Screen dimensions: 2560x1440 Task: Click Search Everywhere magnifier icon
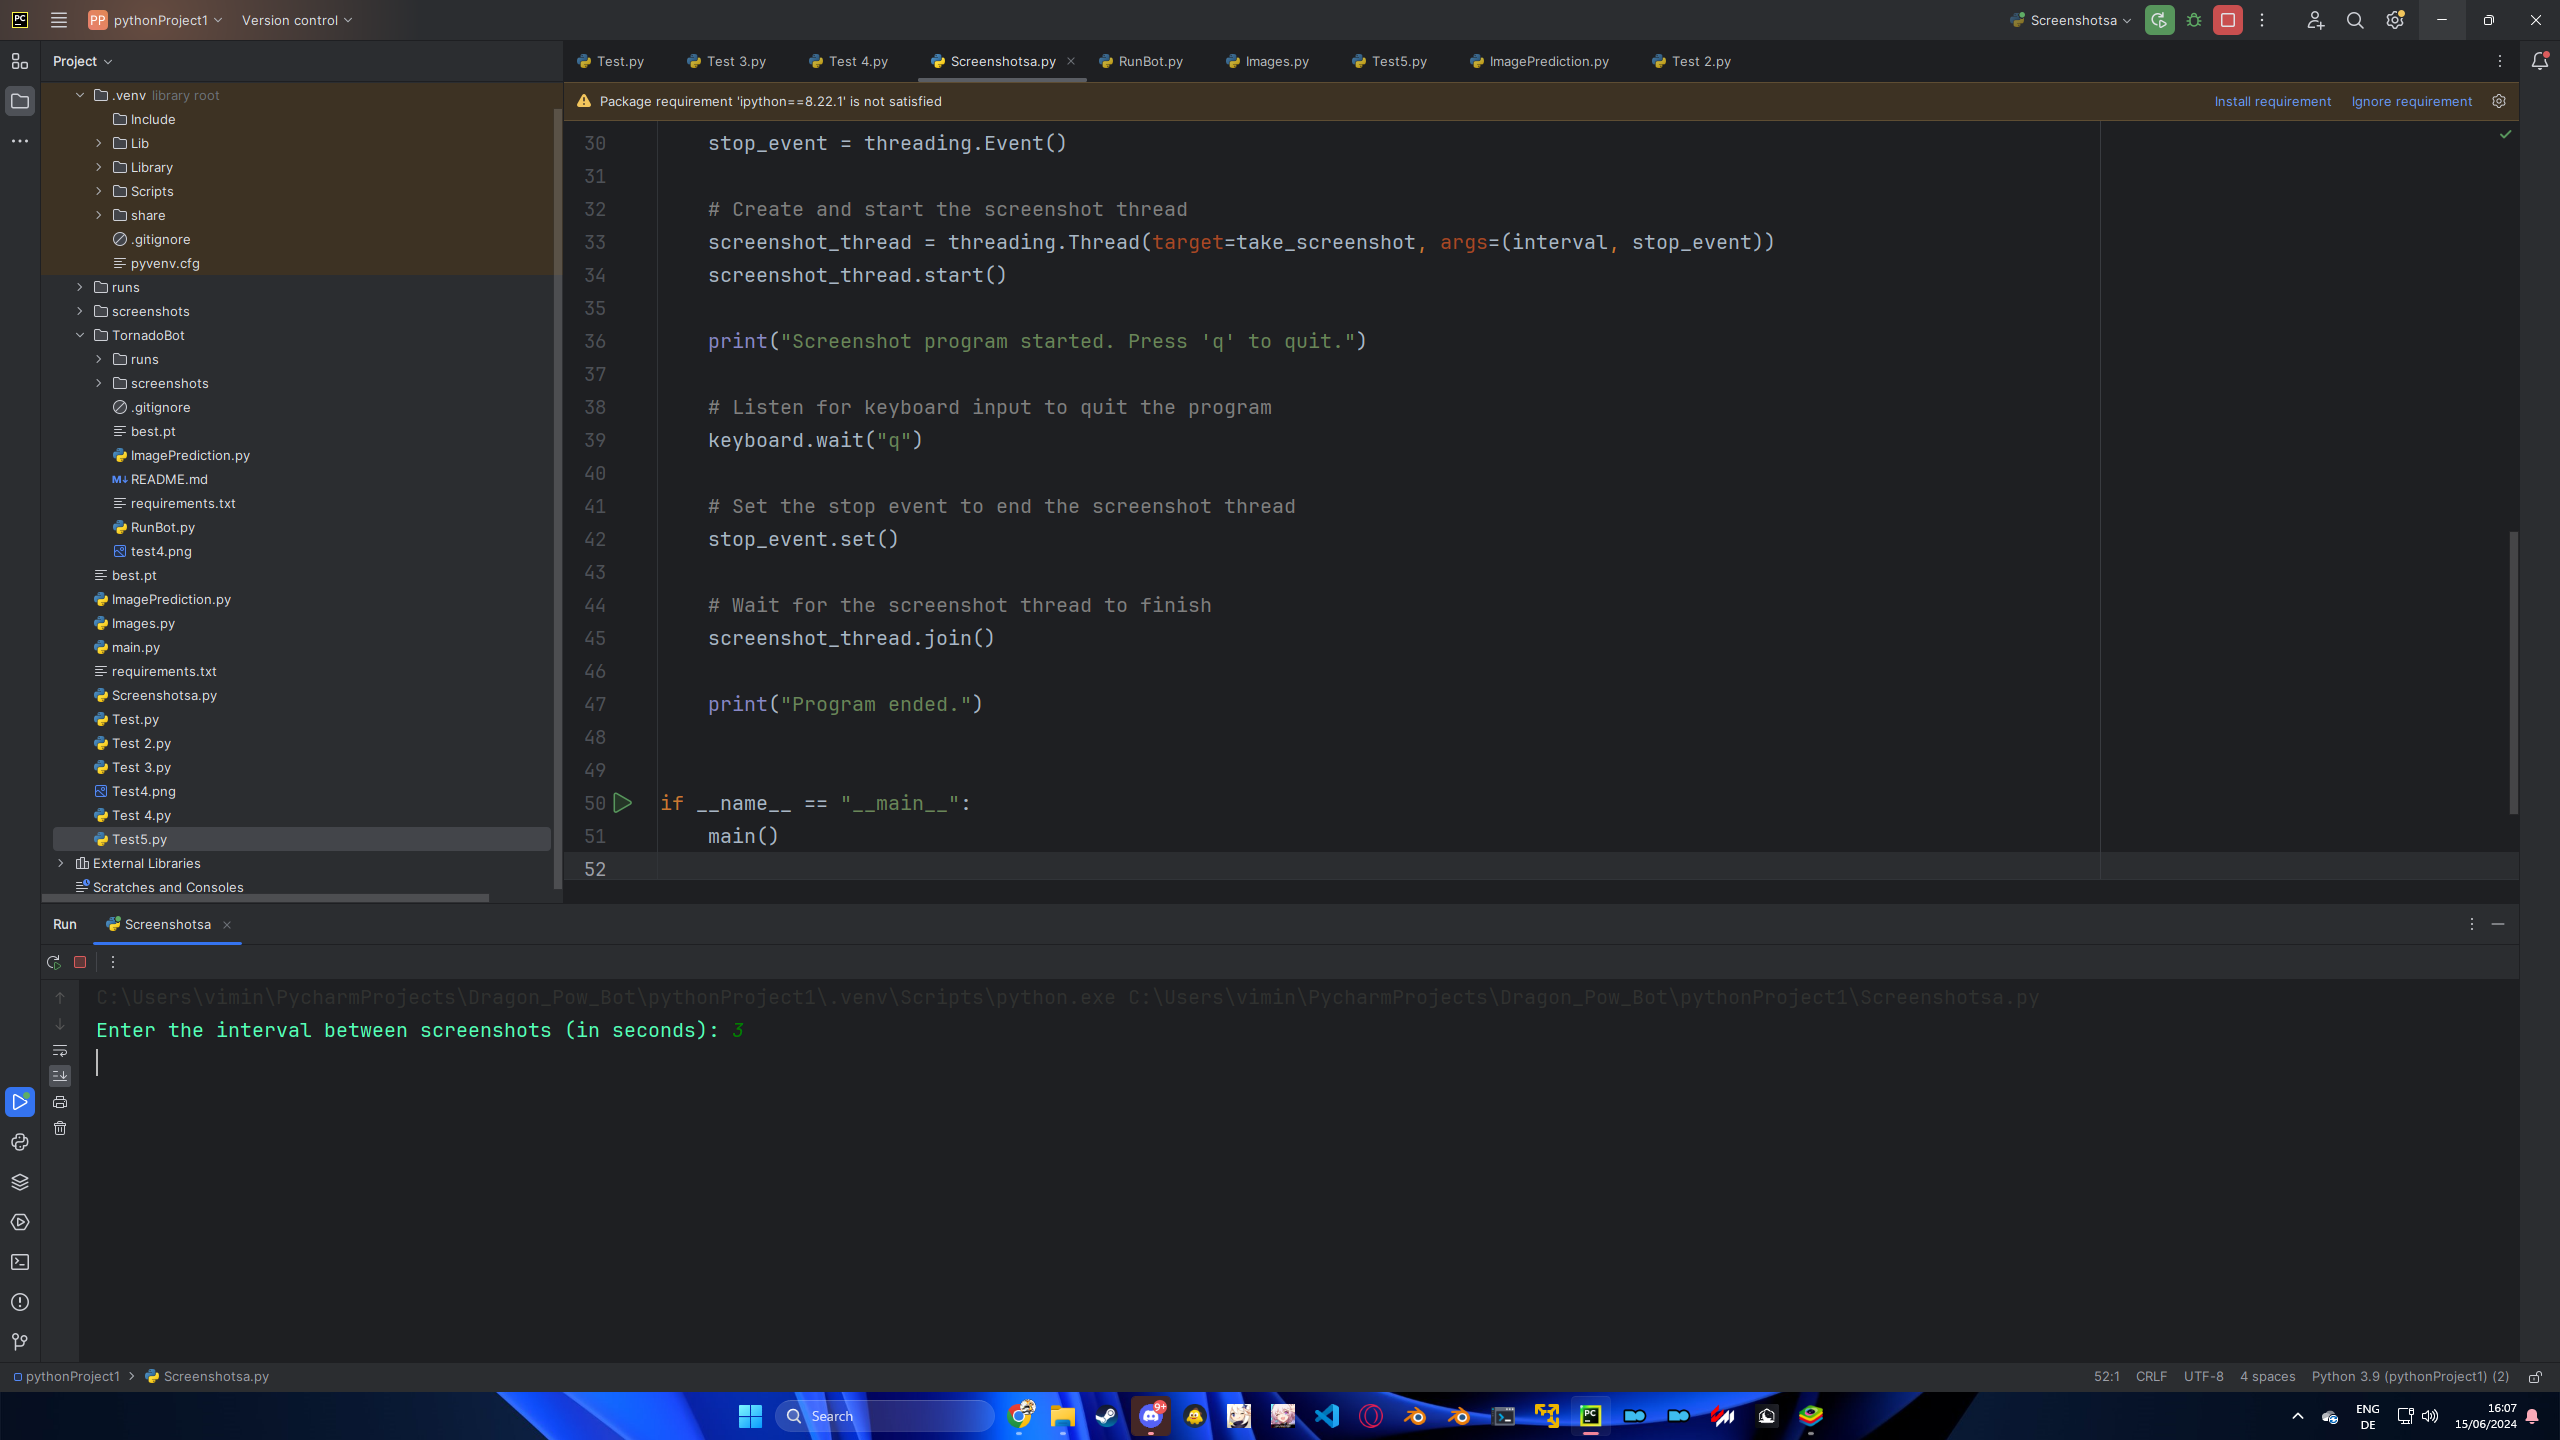point(2355,20)
